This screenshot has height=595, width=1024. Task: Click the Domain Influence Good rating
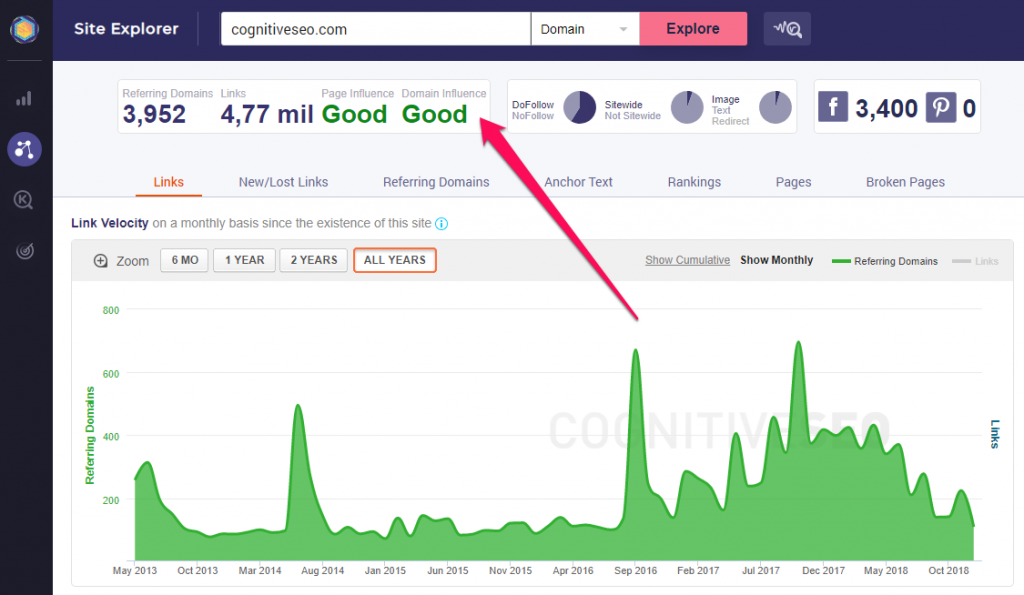tap(435, 114)
